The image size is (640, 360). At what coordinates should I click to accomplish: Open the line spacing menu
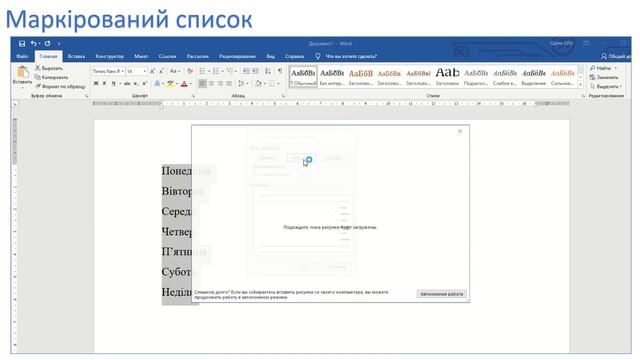coord(241,84)
